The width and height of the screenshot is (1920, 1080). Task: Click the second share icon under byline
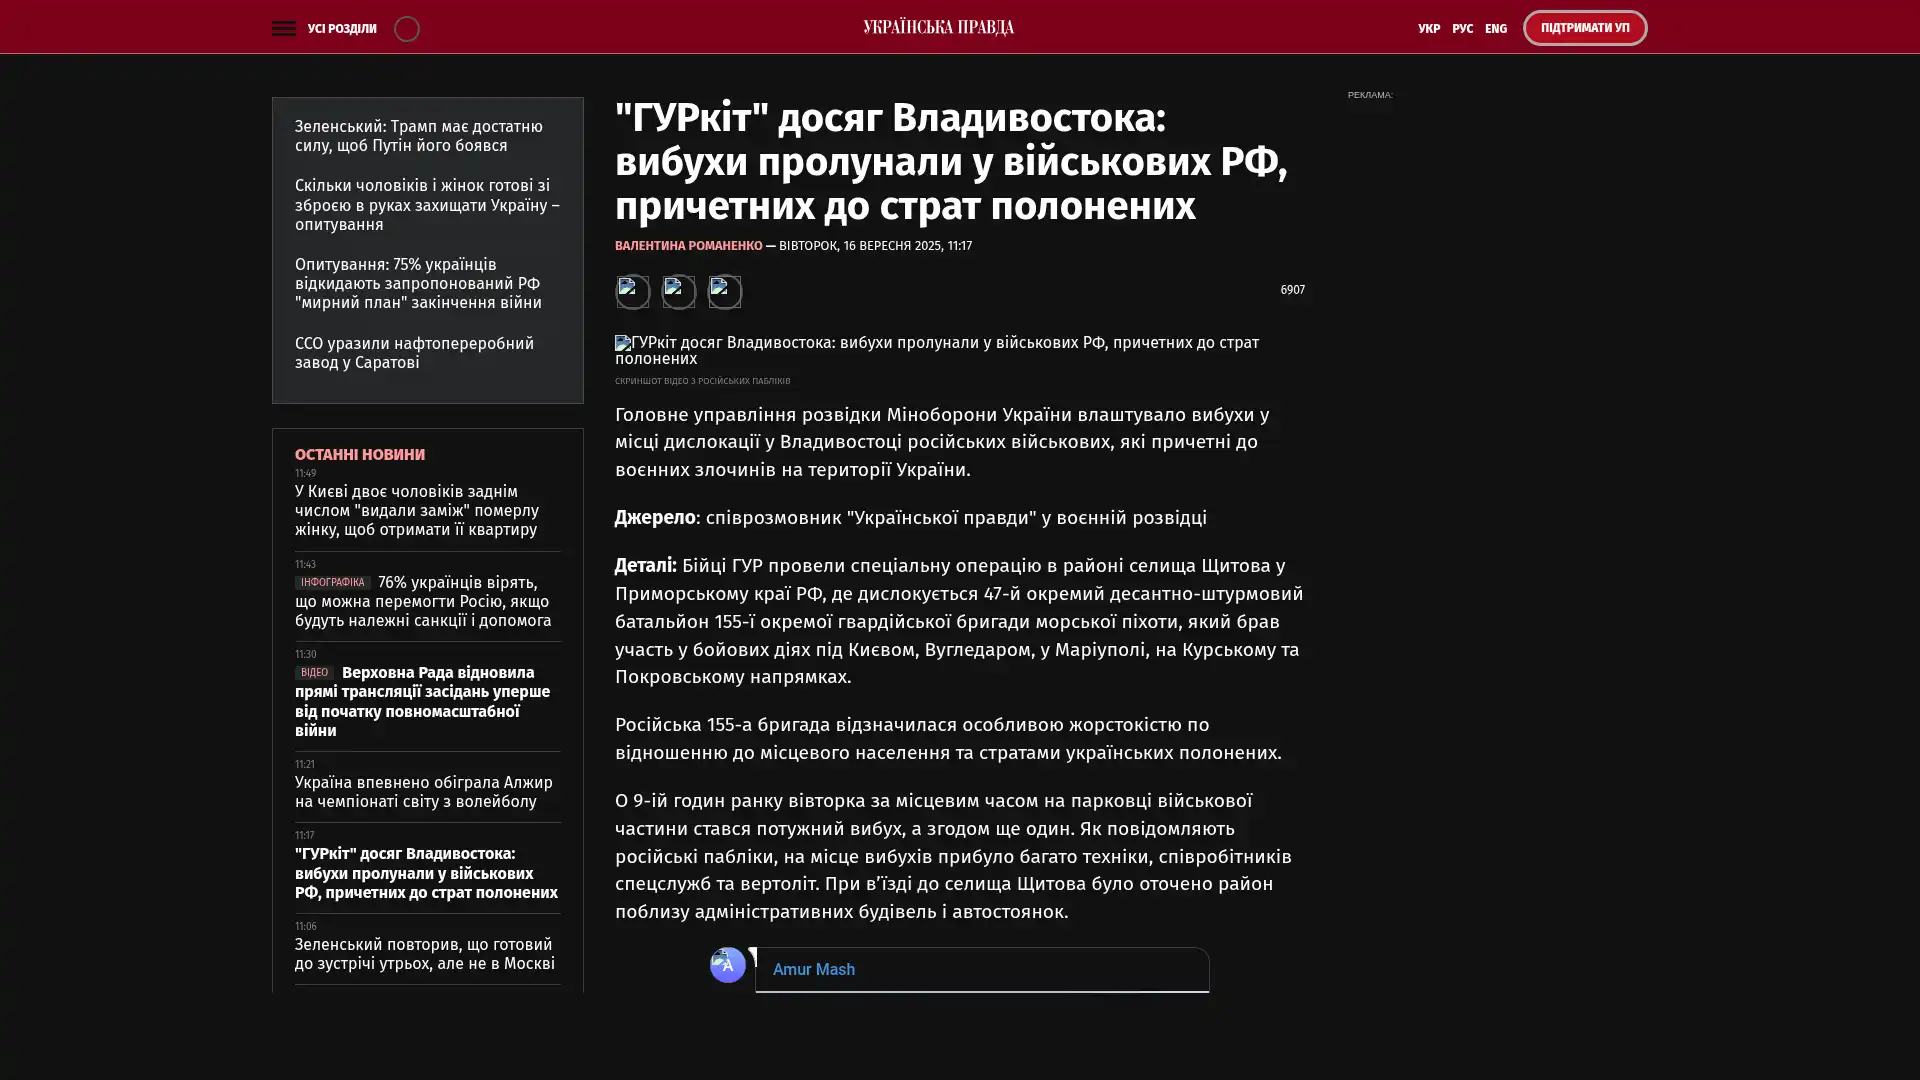pos(678,291)
